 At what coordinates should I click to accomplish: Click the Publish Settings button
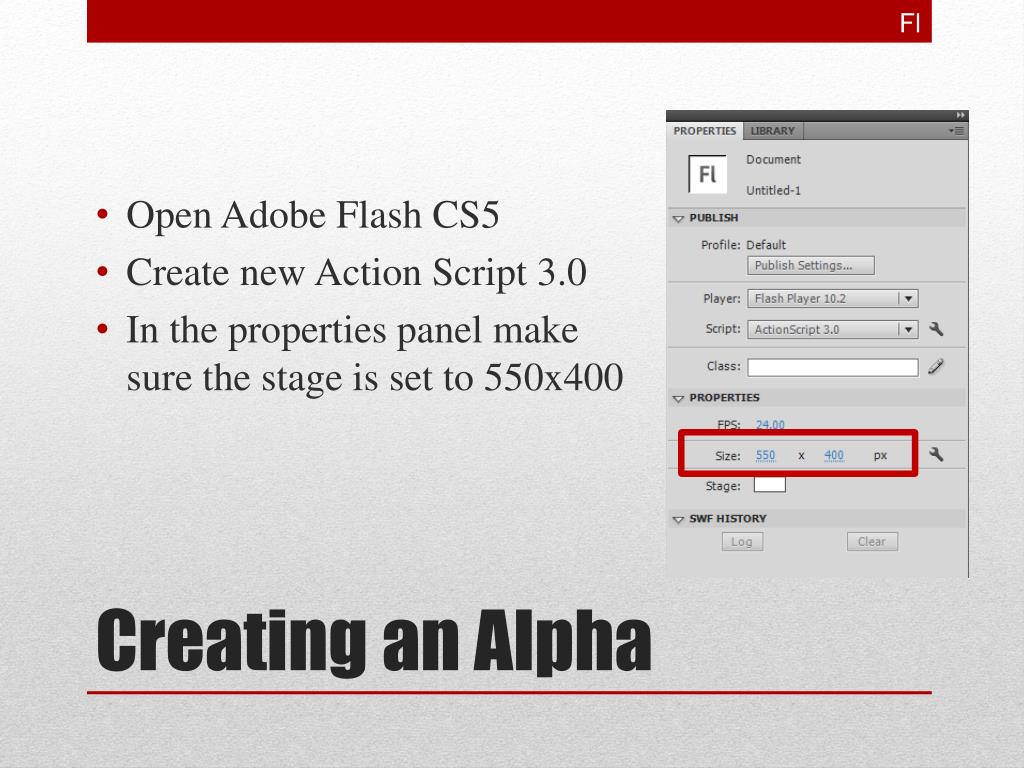point(810,265)
